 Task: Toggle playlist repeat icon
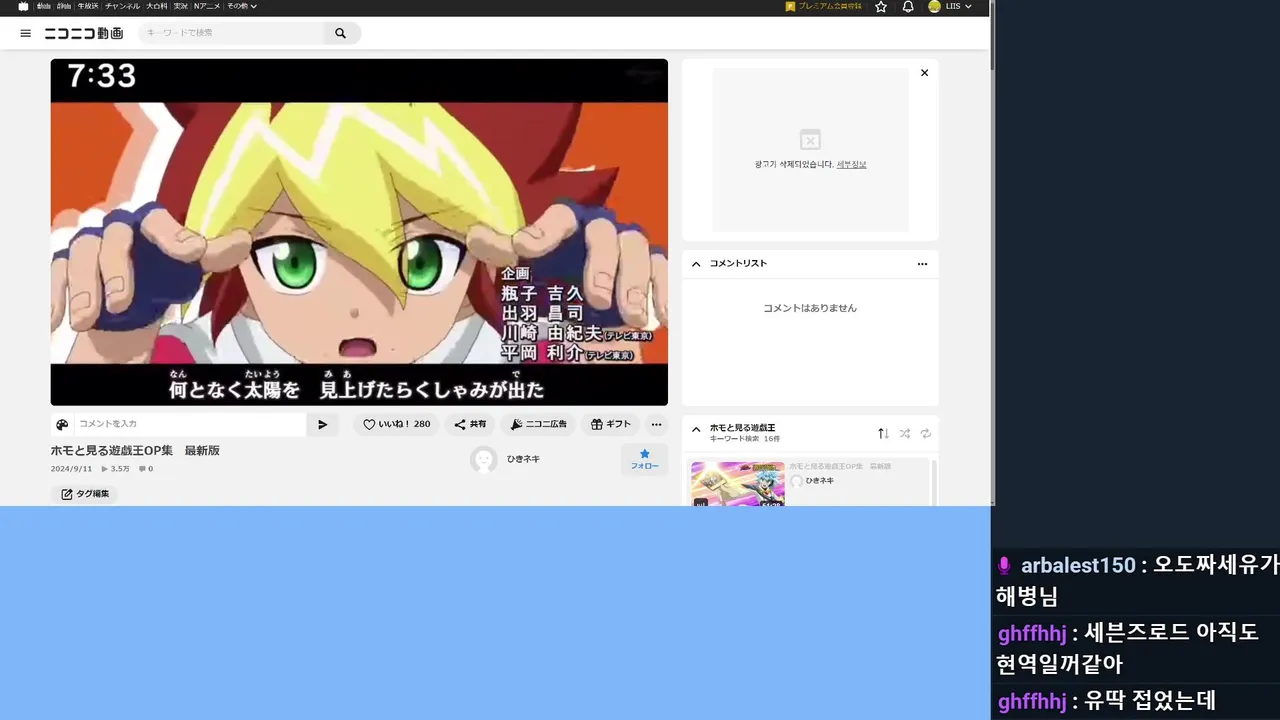coord(925,433)
